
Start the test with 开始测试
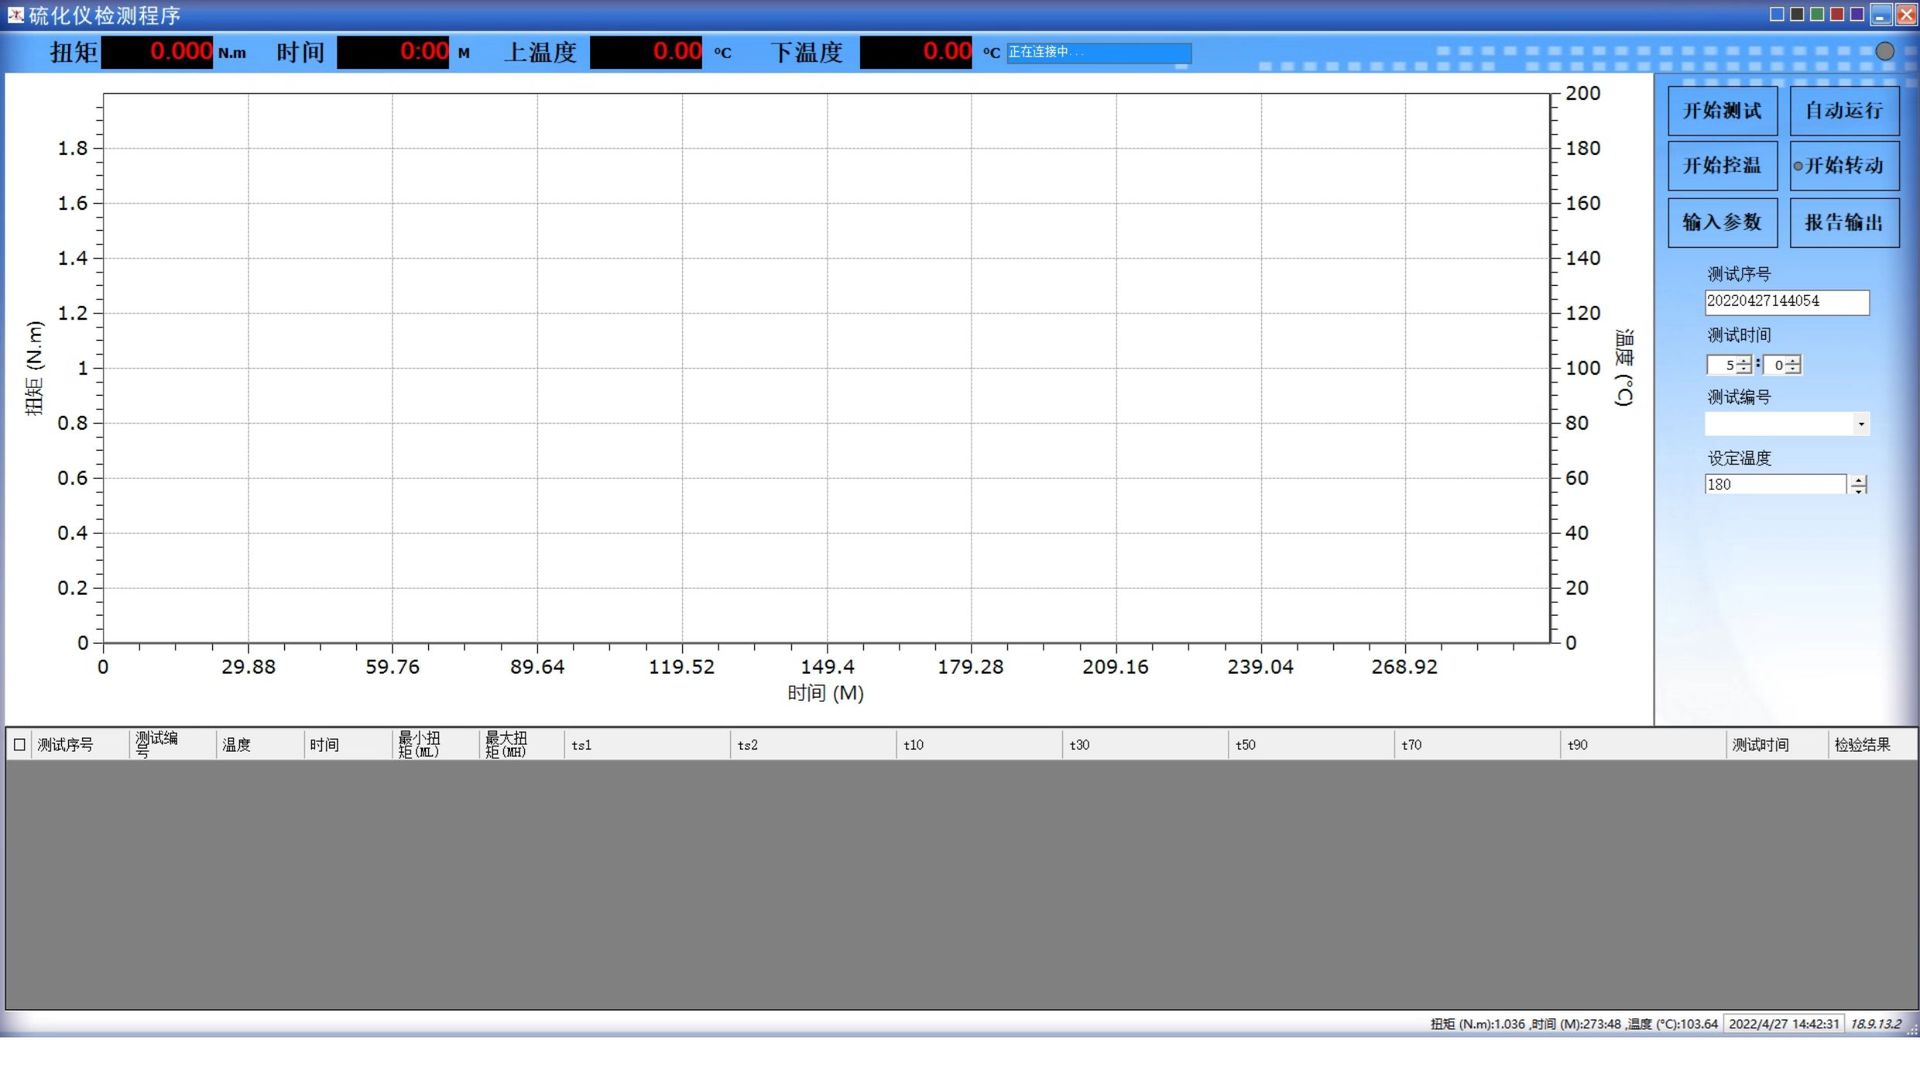pyautogui.click(x=1722, y=111)
